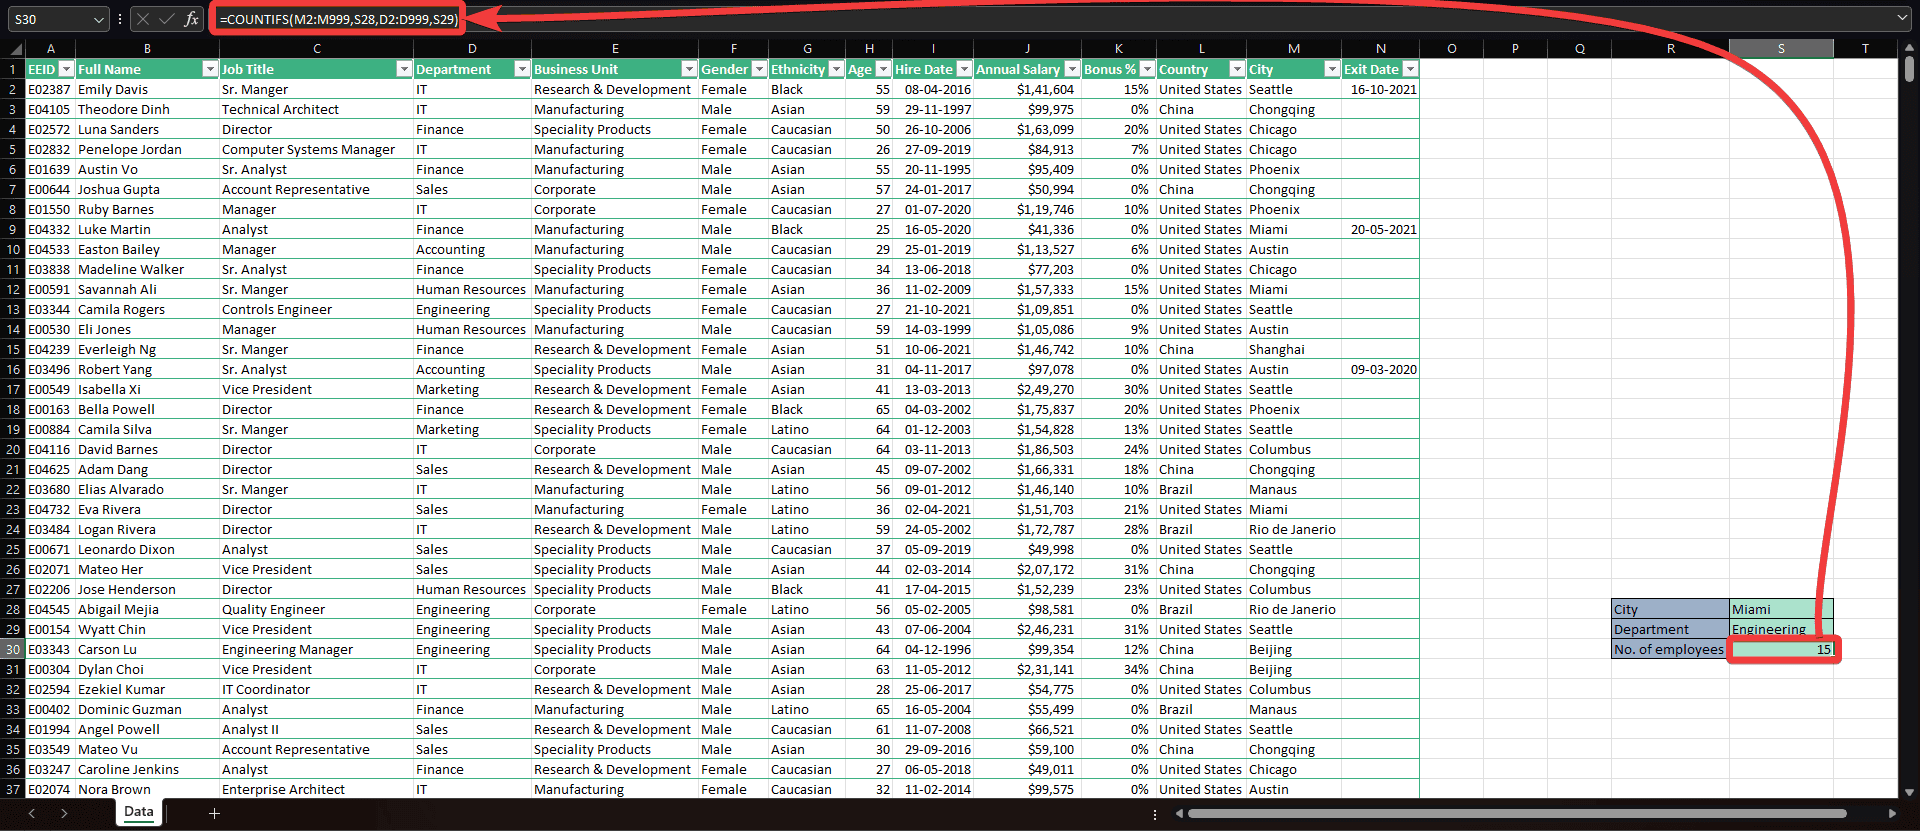
Task: Select Computer Systems Manager cell
Action: coord(316,149)
